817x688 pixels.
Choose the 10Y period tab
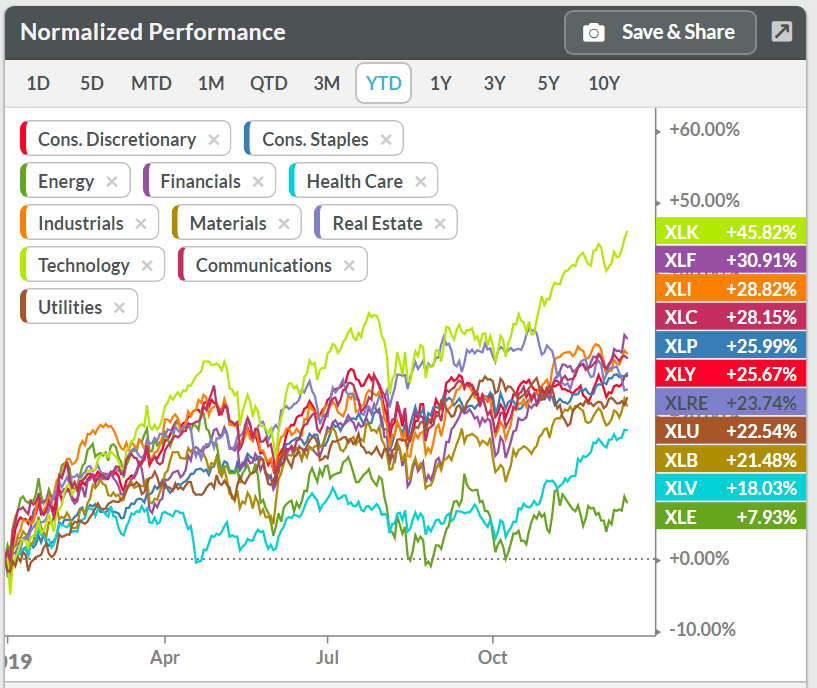(604, 83)
